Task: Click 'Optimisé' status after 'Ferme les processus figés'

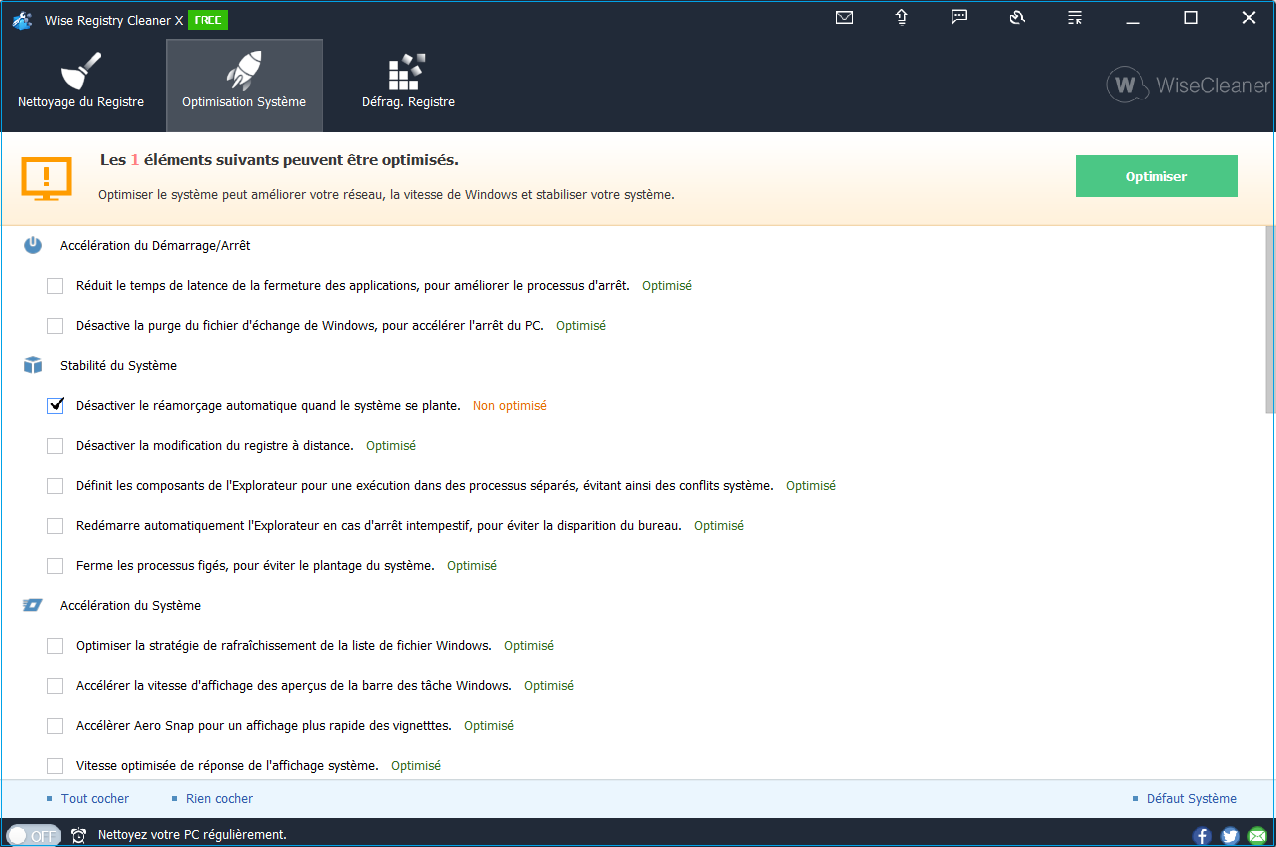Action: click(x=472, y=566)
